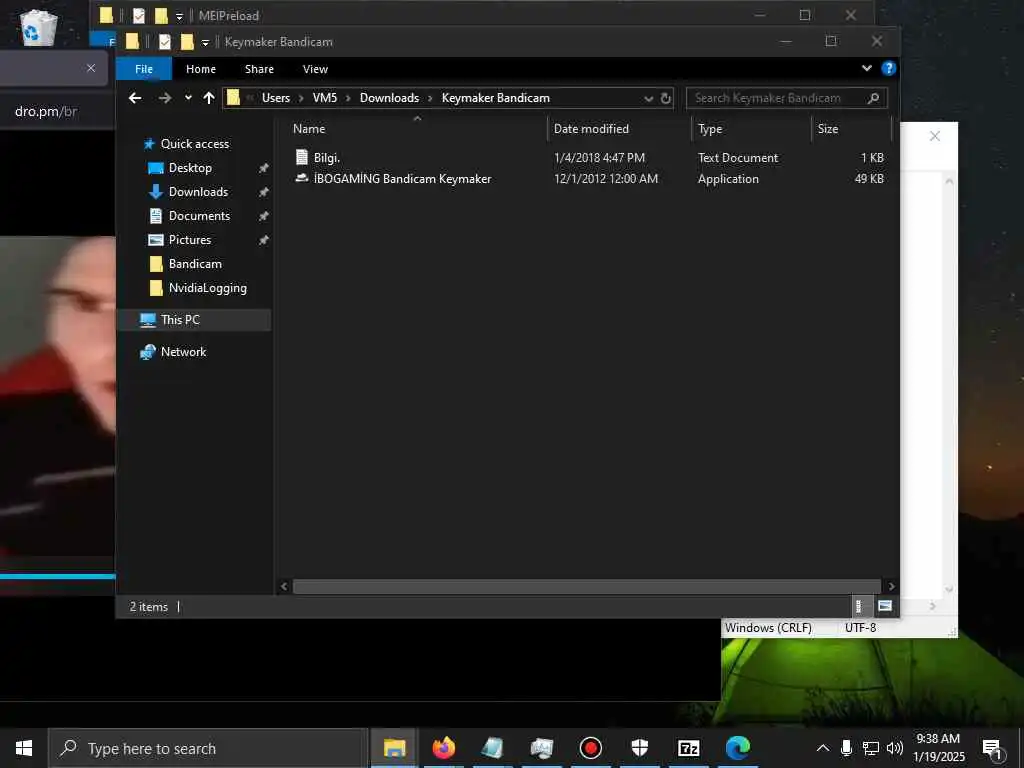
Task: Open the quick access toolbar customize dropdown
Action: pos(205,42)
